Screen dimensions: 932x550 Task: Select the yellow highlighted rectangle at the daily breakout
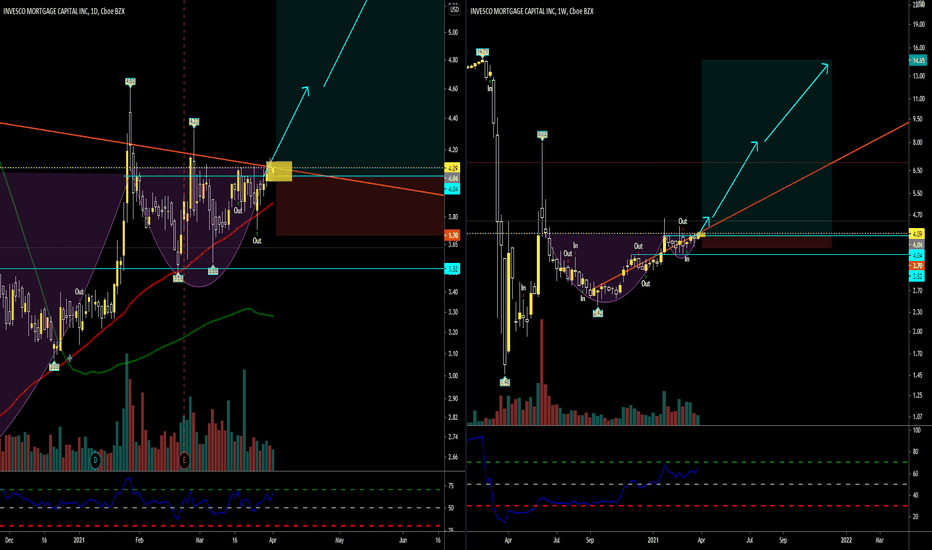click(x=279, y=171)
